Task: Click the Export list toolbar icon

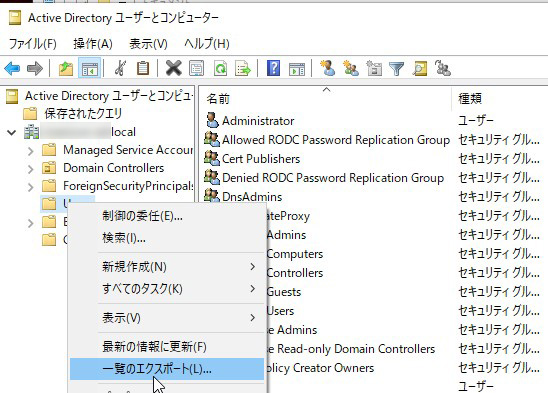Action: coord(243,68)
